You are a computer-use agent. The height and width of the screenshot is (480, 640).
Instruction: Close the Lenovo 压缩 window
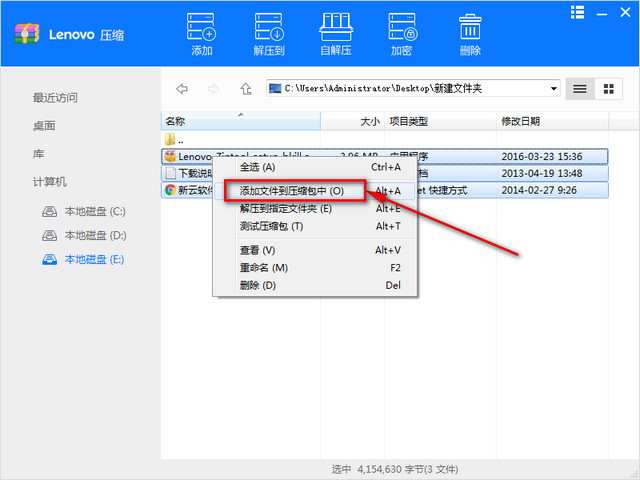click(x=625, y=12)
